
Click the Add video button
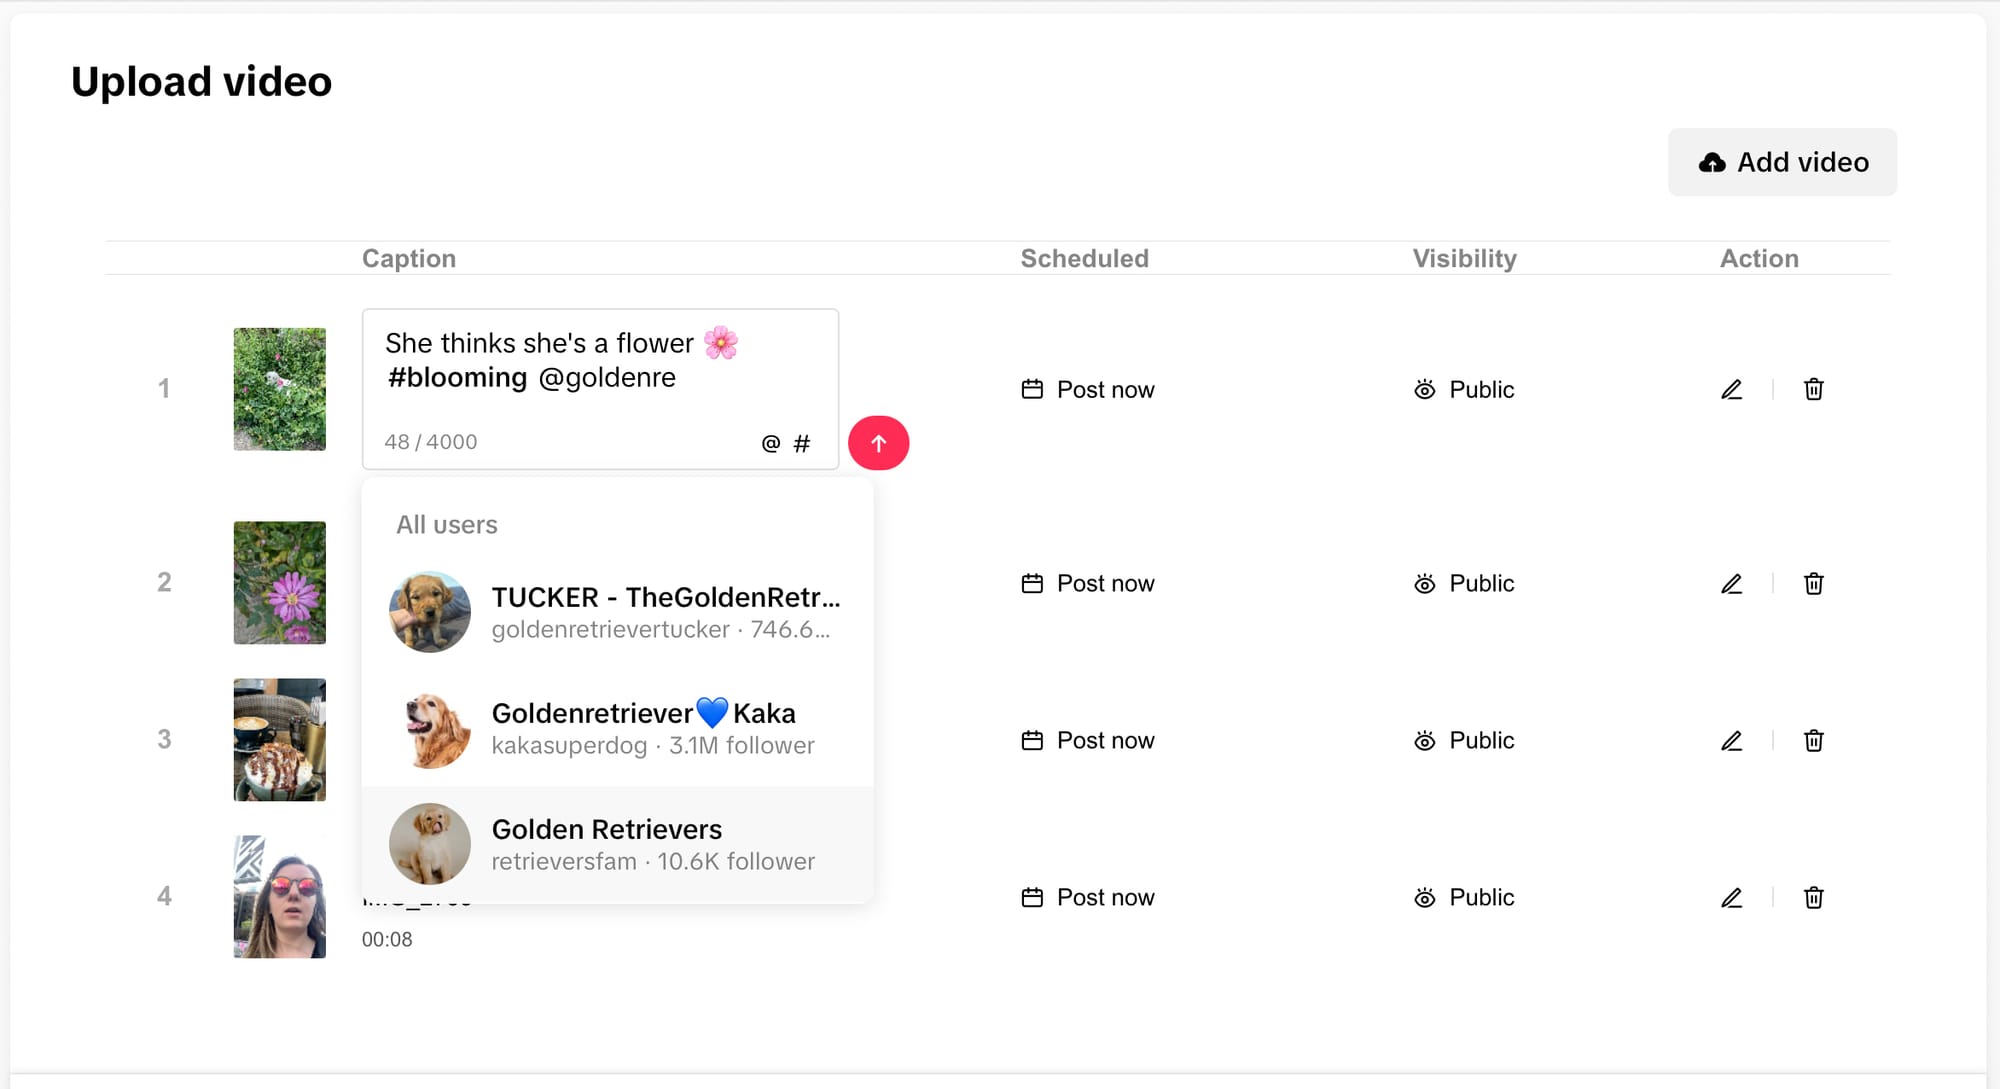(1782, 162)
